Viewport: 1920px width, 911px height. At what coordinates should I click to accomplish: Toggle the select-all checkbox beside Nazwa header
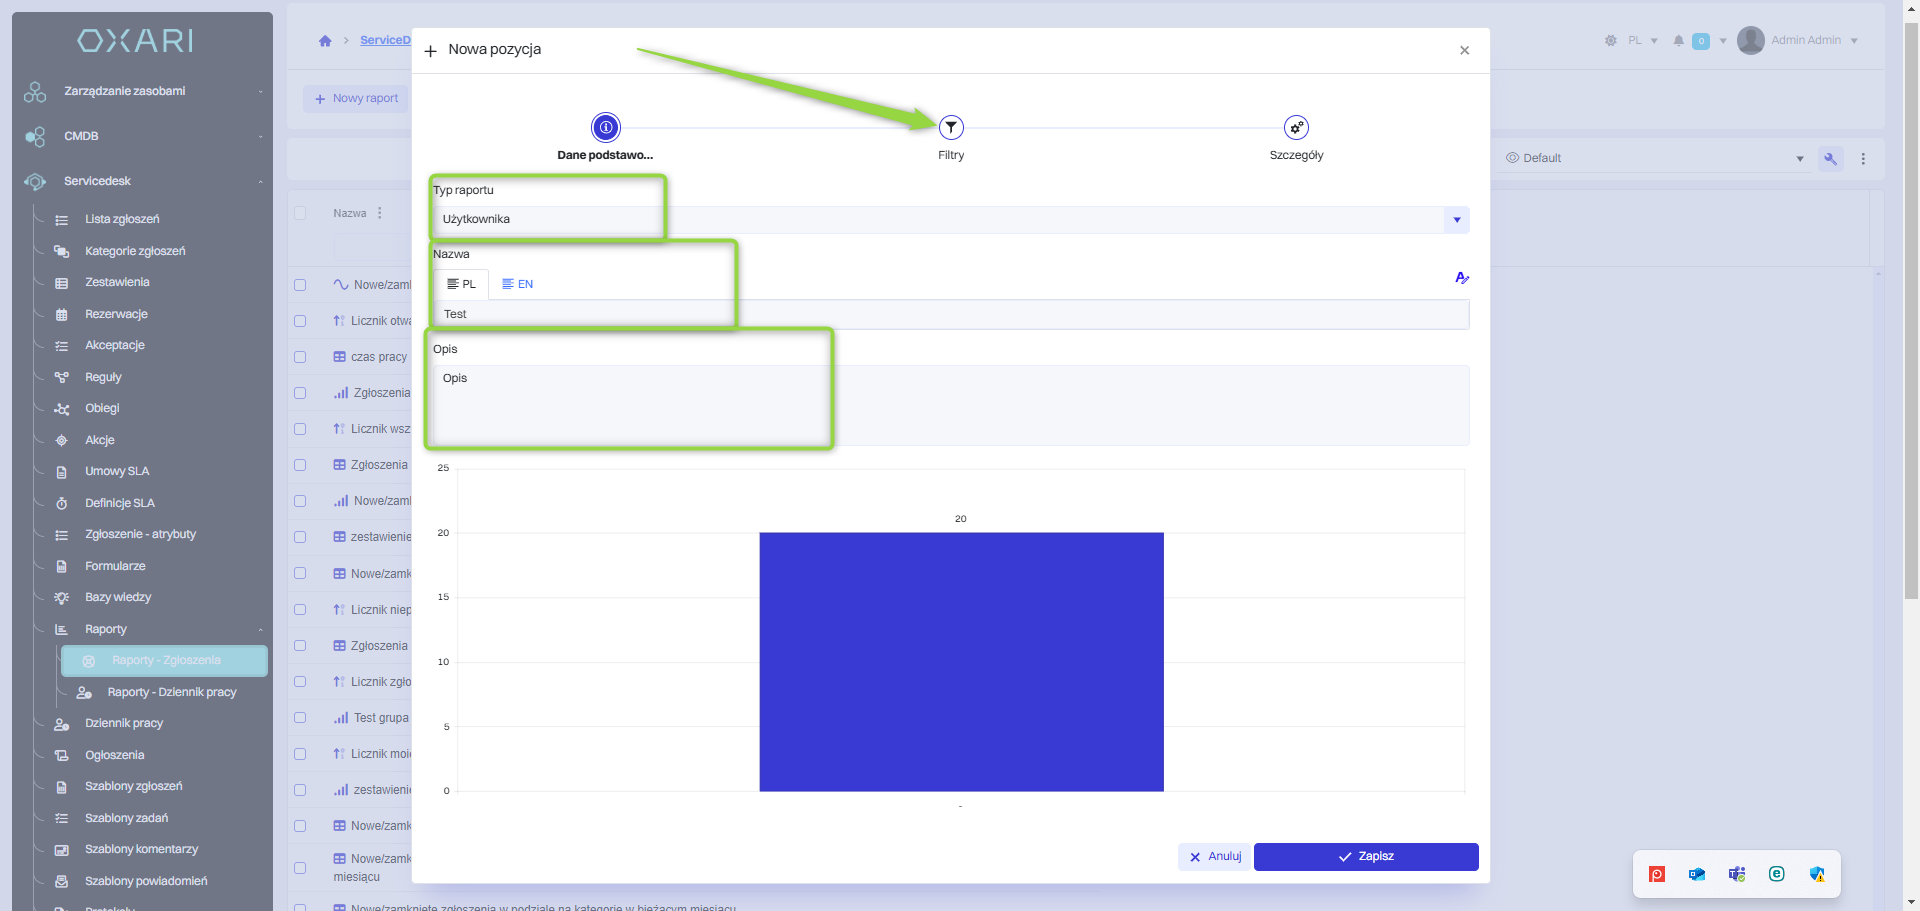point(300,213)
